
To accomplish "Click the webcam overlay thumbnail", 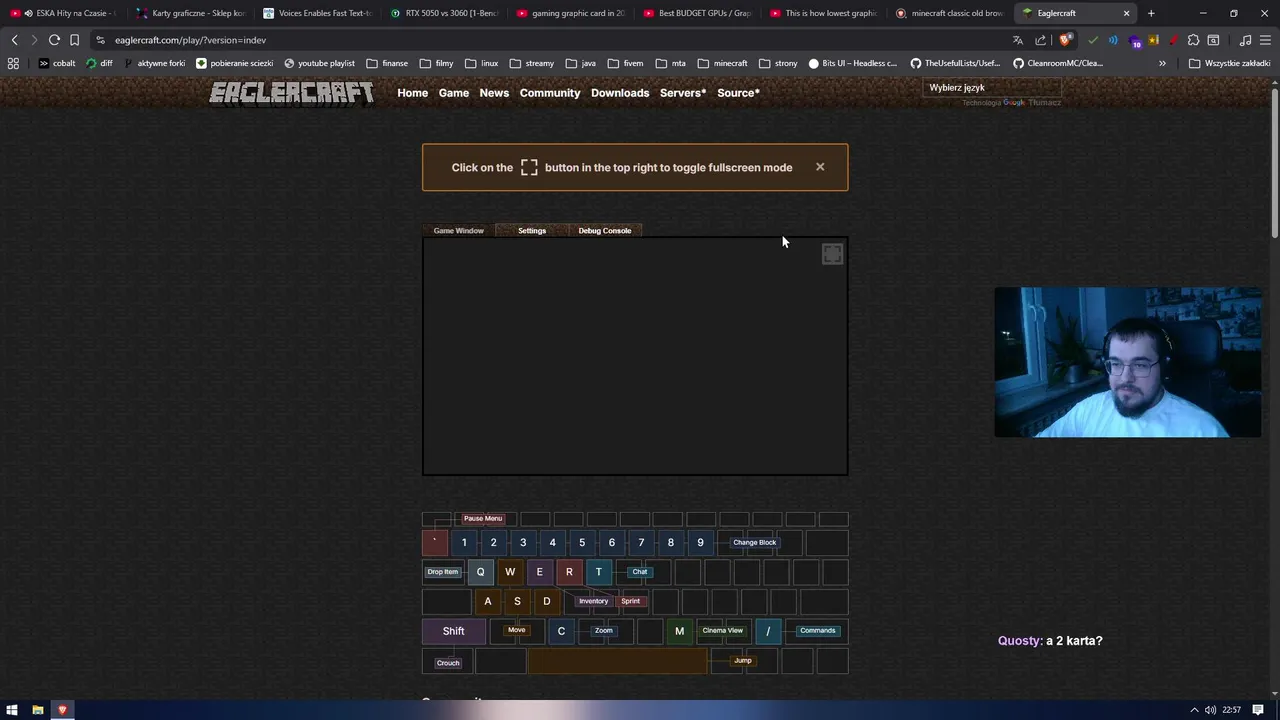I will [x=1127, y=362].
